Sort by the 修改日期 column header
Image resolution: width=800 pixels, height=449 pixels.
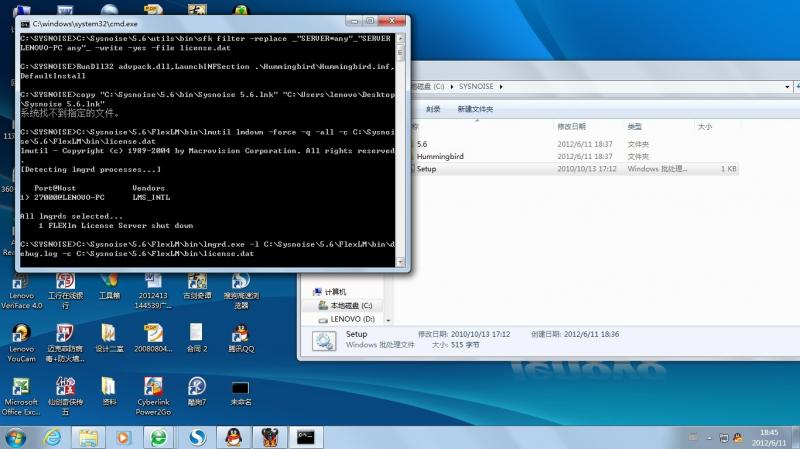click(x=571, y=127)
